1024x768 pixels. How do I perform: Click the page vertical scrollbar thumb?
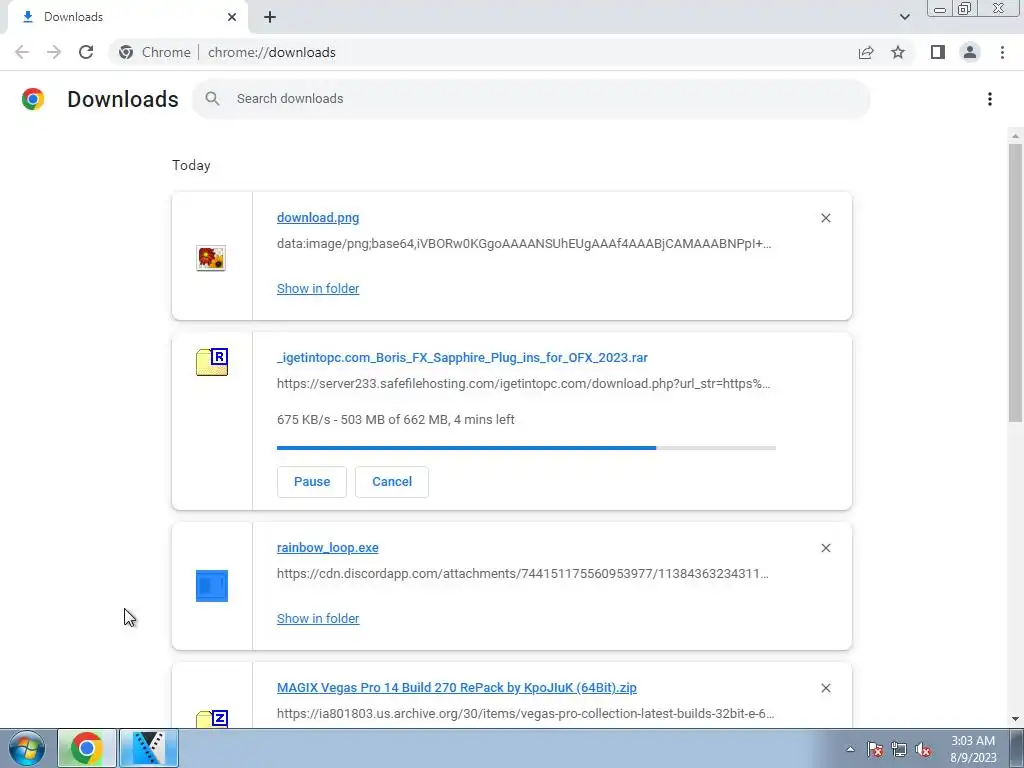click(1014, 282)
